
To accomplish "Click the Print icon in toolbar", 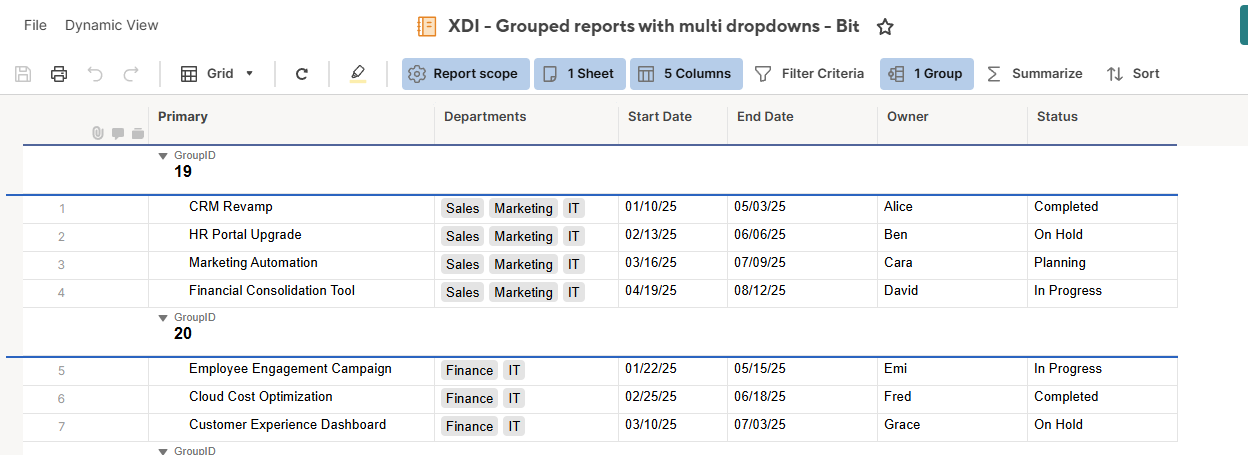I will point(59,74).
